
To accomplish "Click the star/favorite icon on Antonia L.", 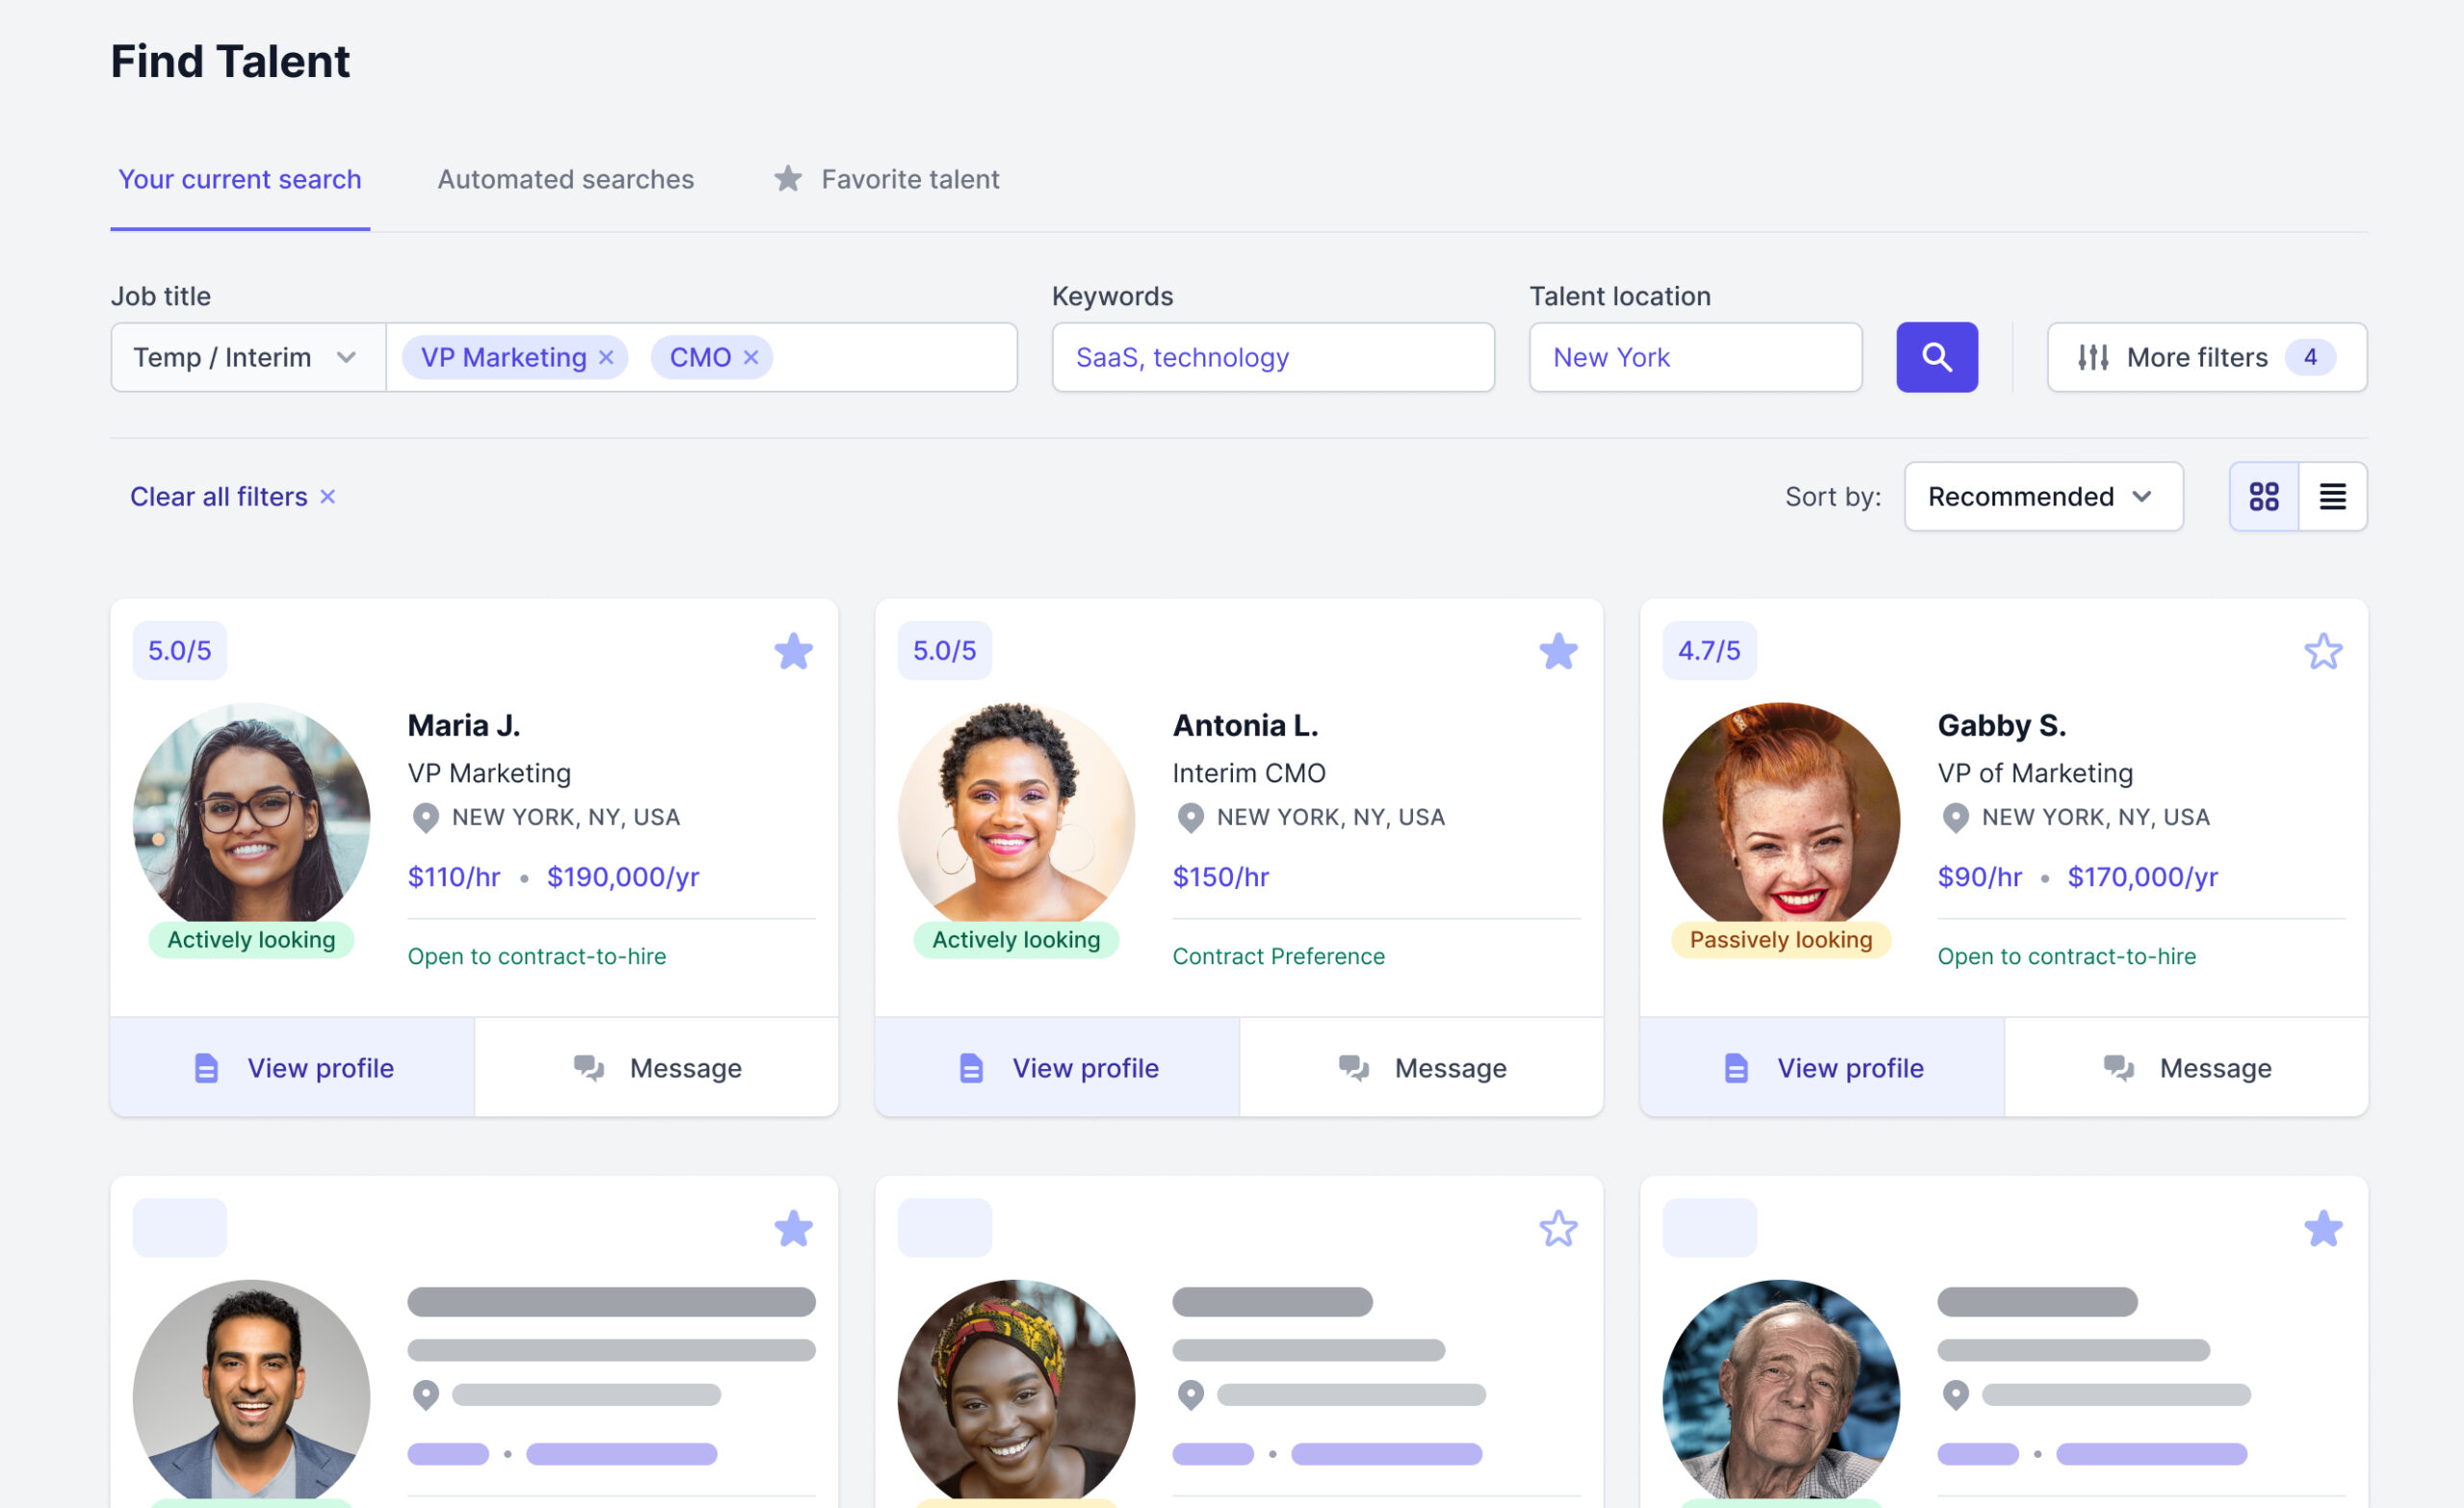I will [x=1555, y=652].
